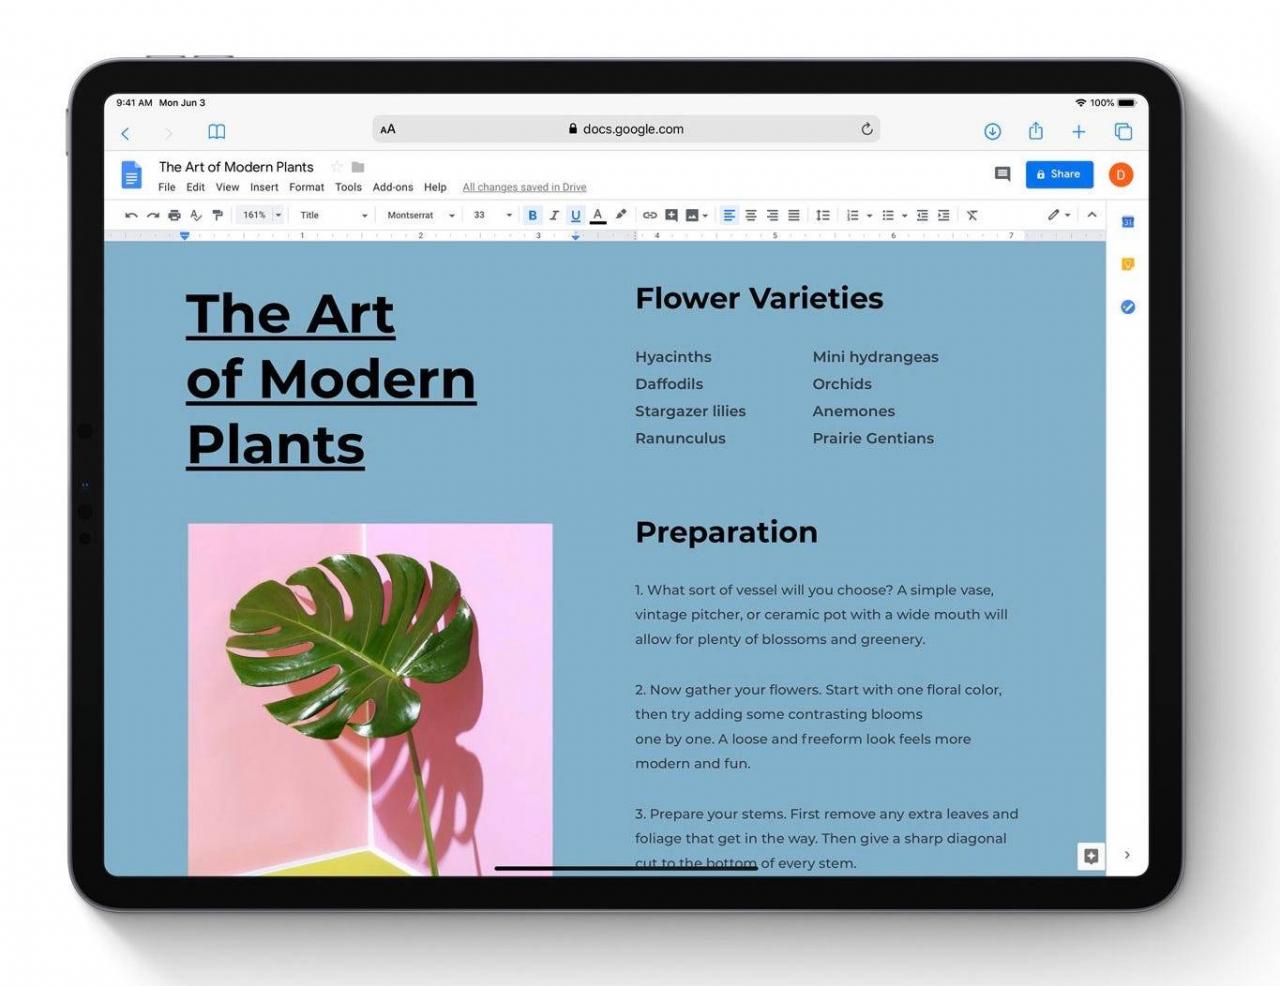The image size is (1280, 986).
Task: Open the editing mode pencil dropdown
Action: [x=1059, y=215]
